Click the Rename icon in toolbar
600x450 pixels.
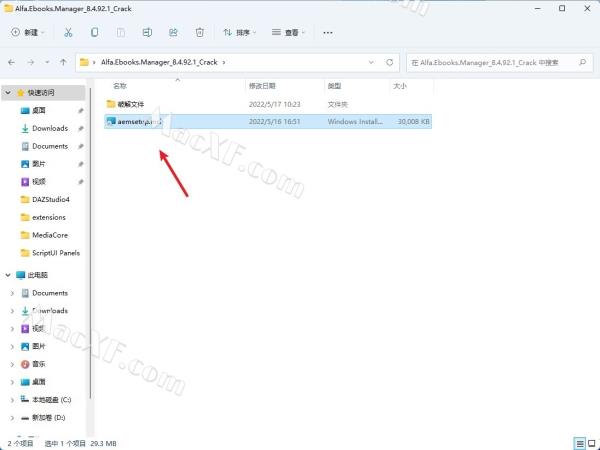(147, 32)
